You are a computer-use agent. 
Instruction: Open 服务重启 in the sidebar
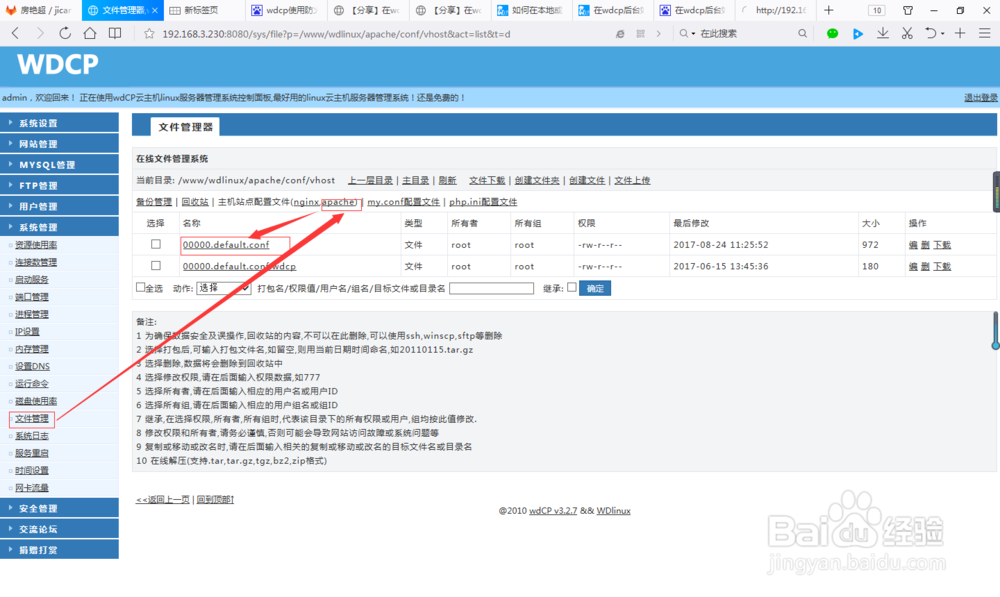point(32,453)
